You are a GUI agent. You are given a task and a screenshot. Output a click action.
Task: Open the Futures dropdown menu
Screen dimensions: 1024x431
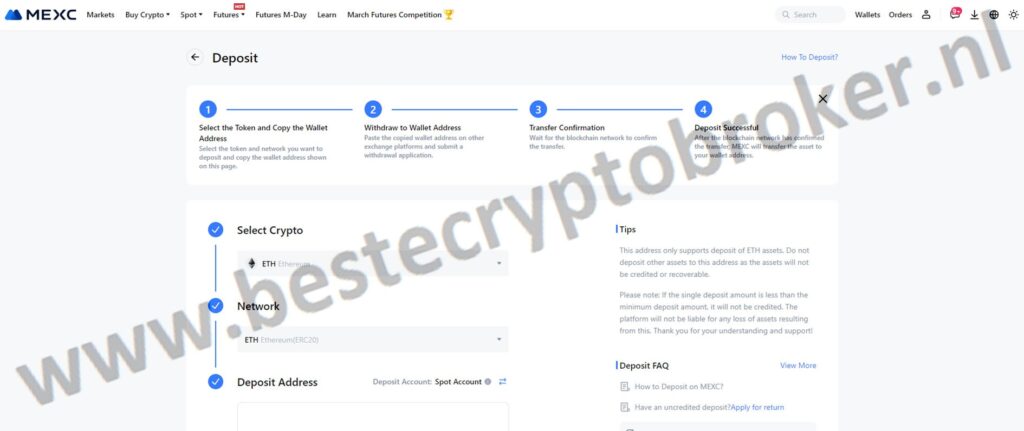click(x=229, y=14)
